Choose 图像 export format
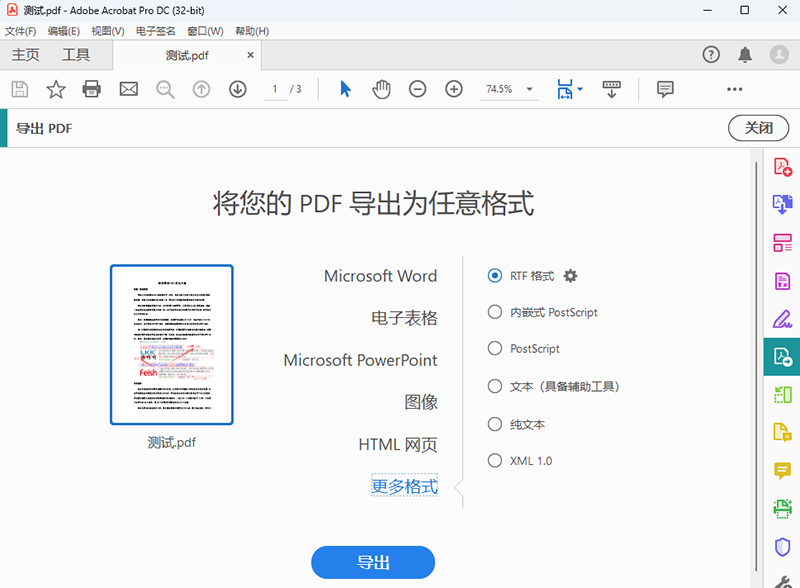Image resolution: width=800 pixels, height=588 pixels. (x=421, y=402)
